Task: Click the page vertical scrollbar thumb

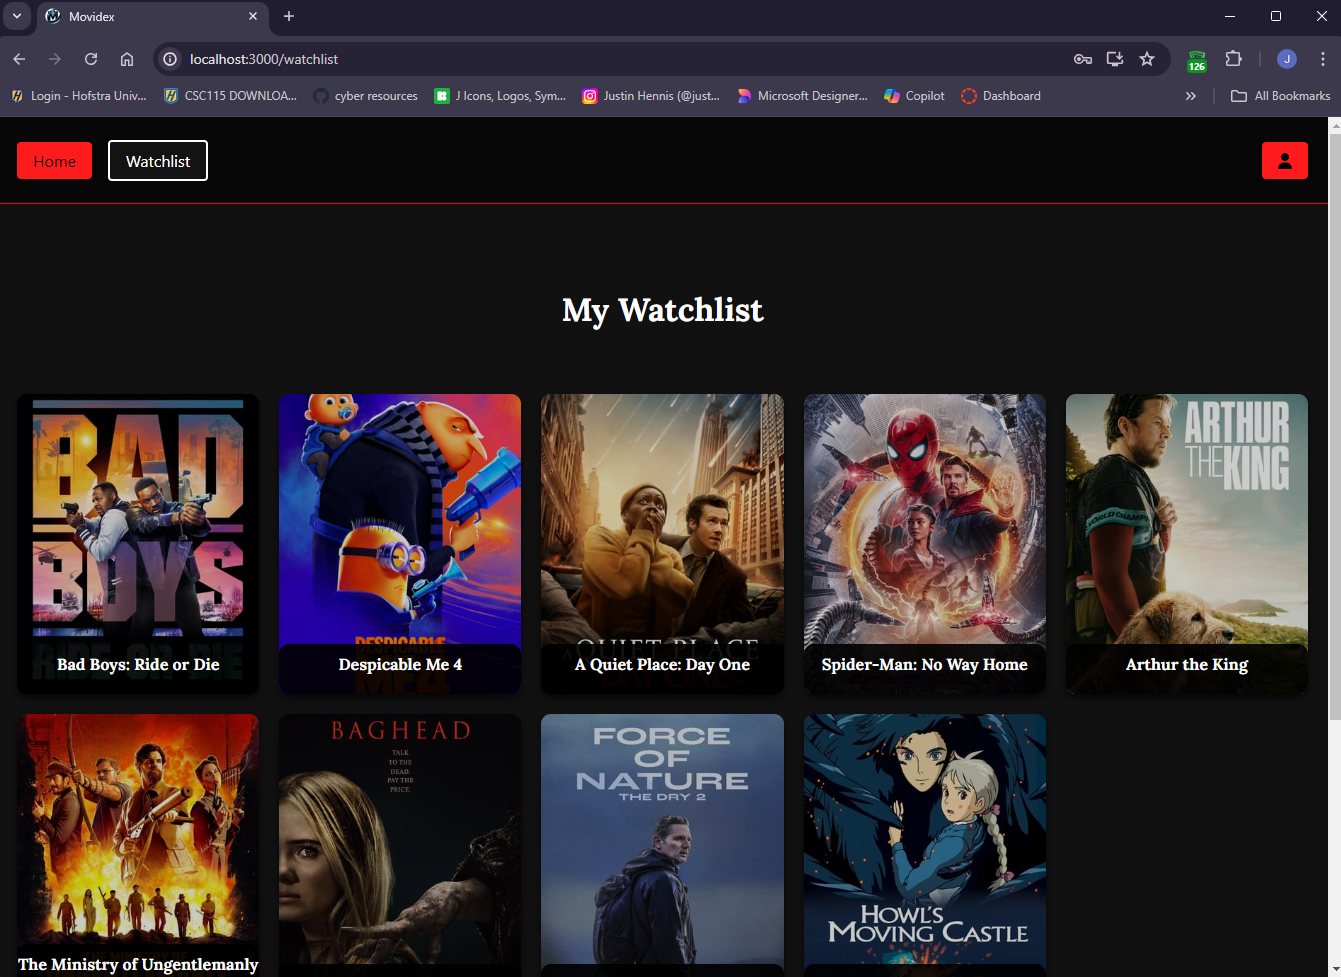Action: click(x=1334, y=427)
